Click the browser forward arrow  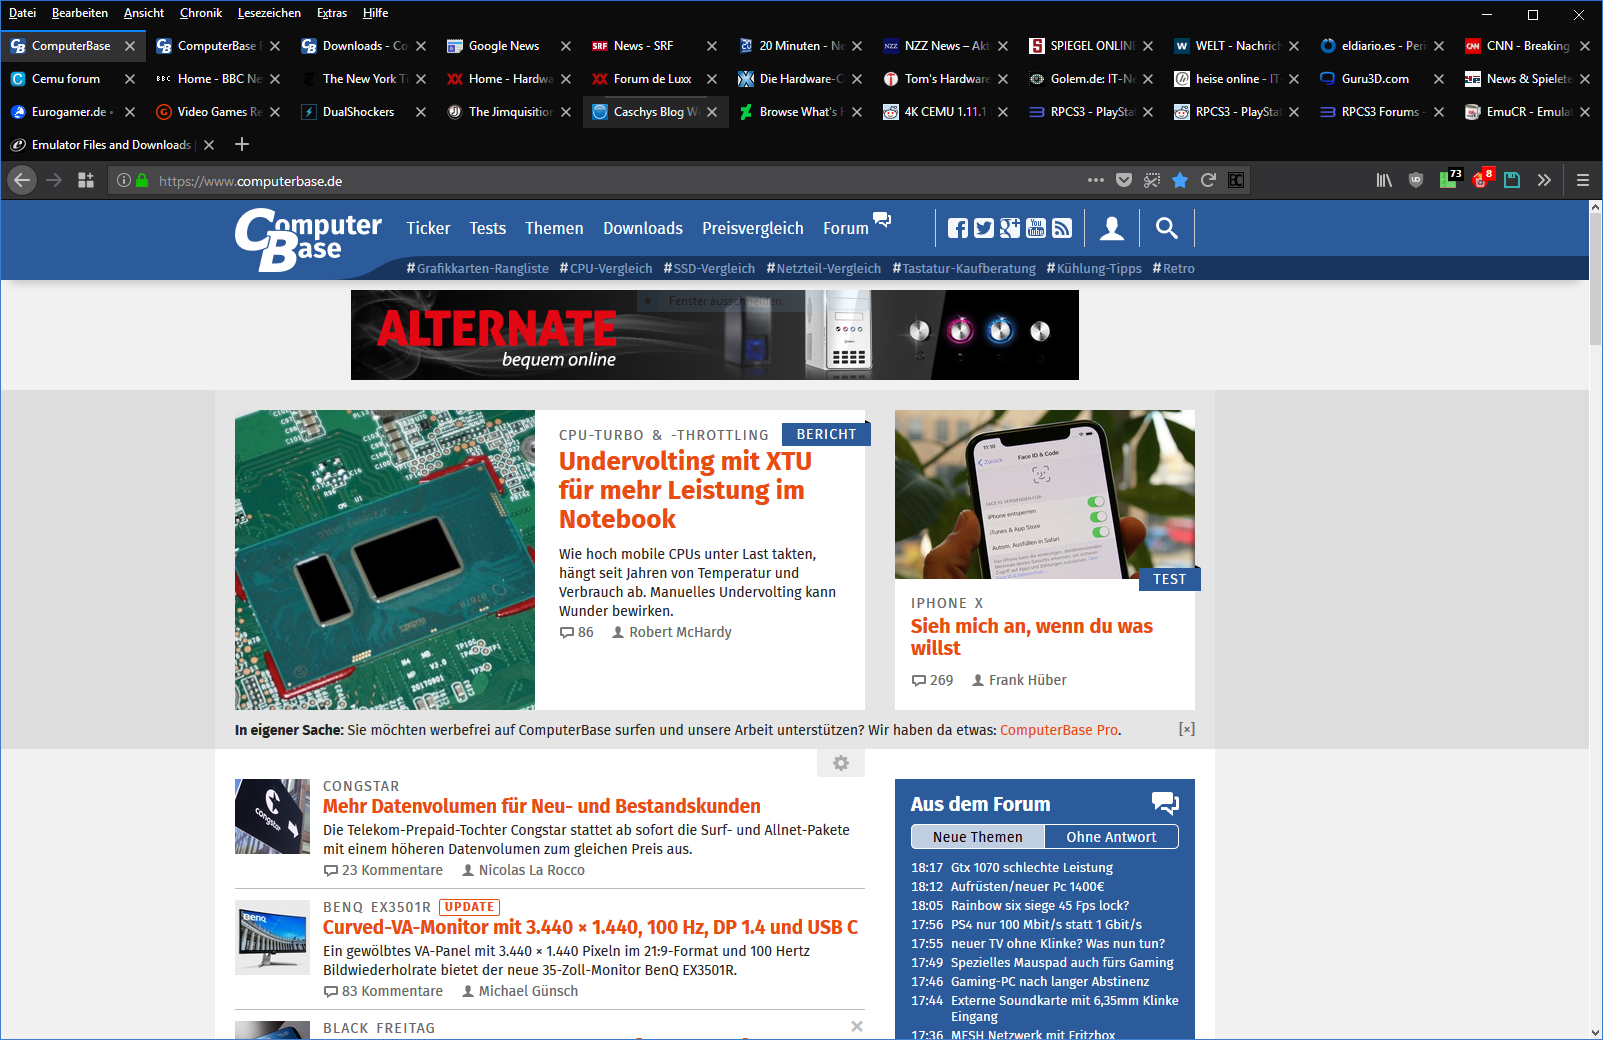click(x=54, y=180)
